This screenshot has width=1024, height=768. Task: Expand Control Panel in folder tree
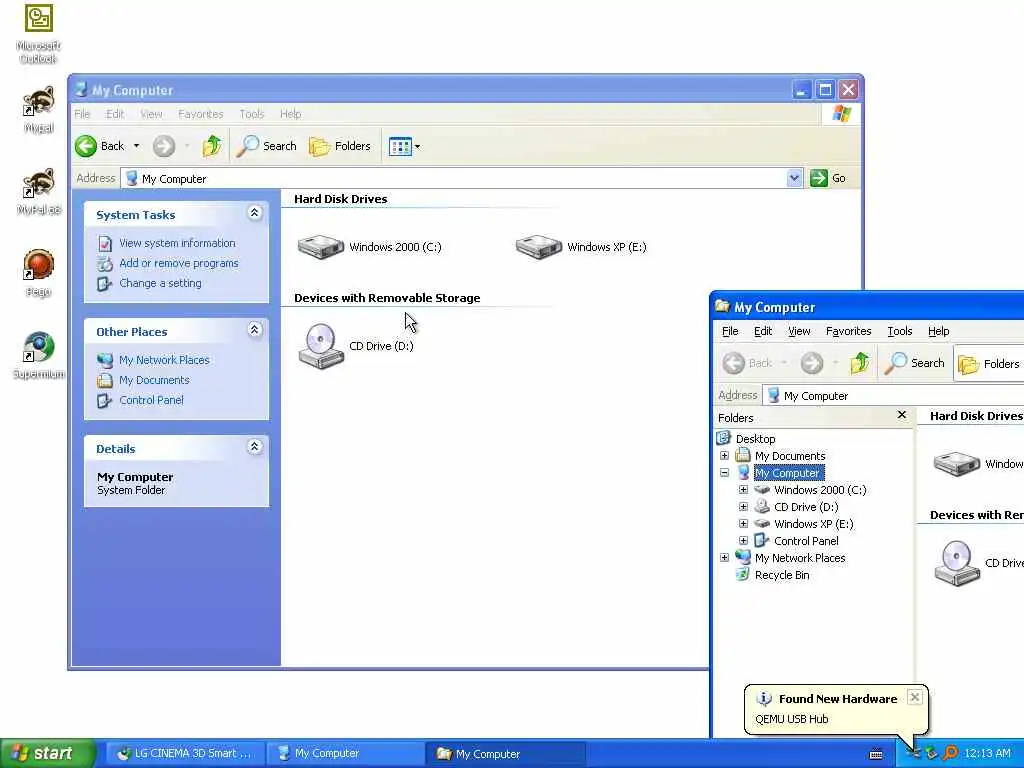pyautogui.click(x=743, y=541)
